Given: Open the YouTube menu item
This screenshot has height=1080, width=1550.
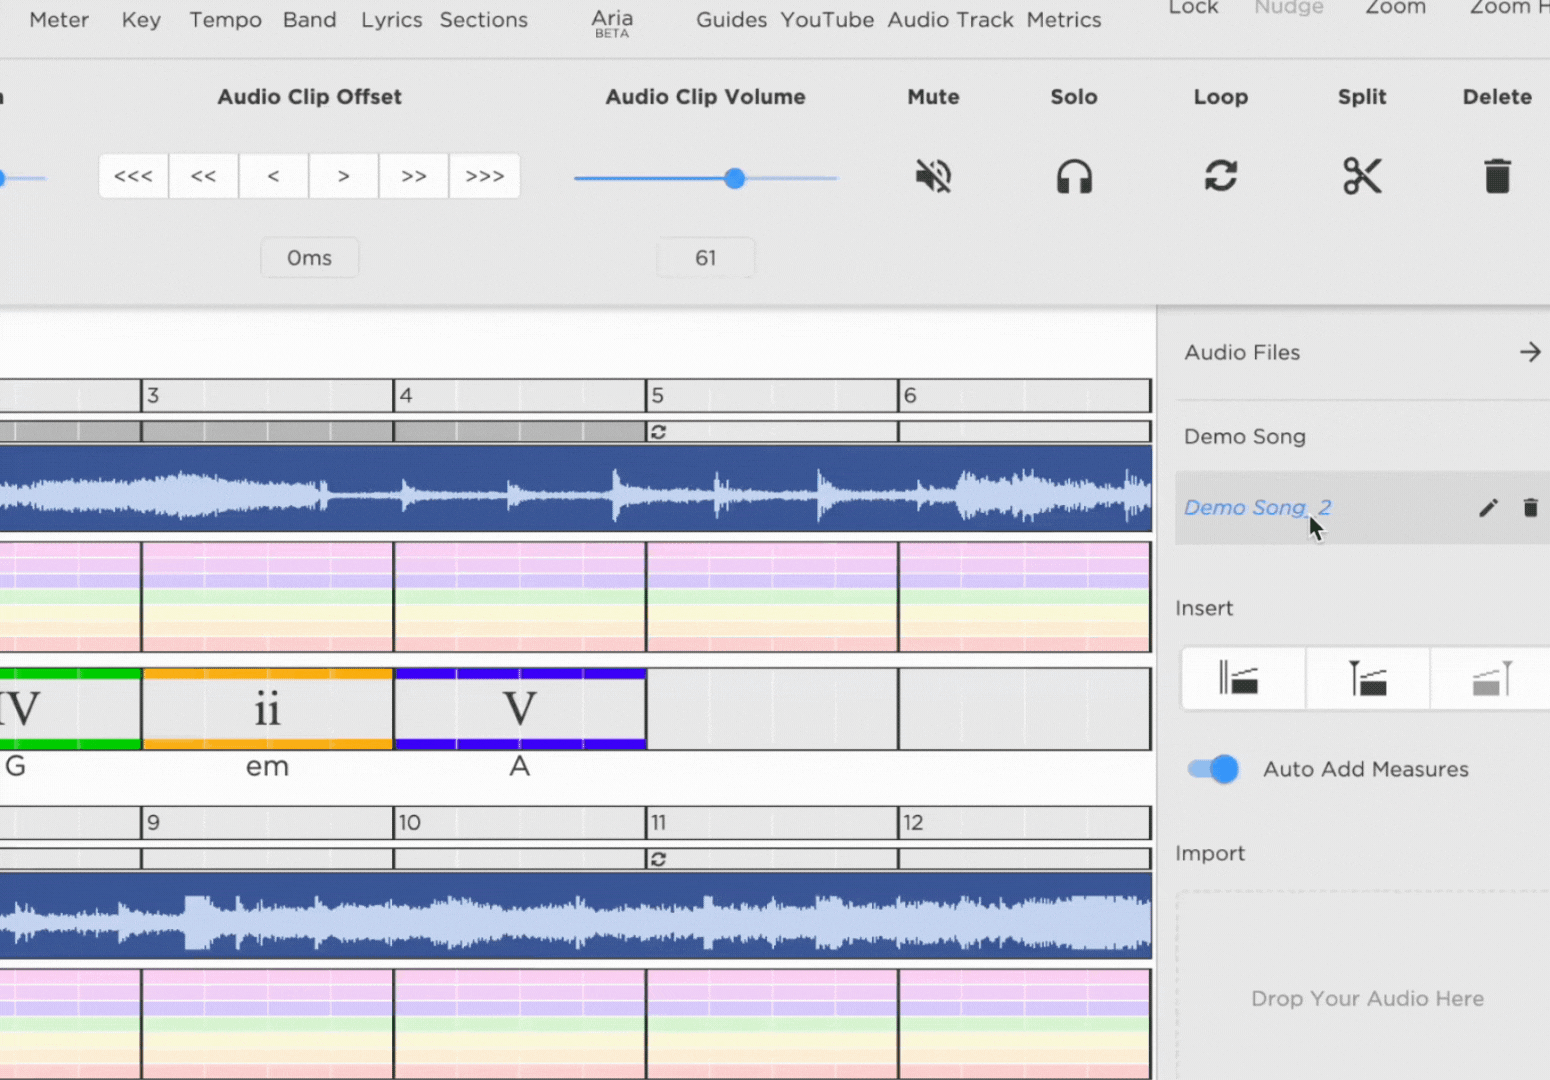Looking at the screenshot, I should click(827, 20).
